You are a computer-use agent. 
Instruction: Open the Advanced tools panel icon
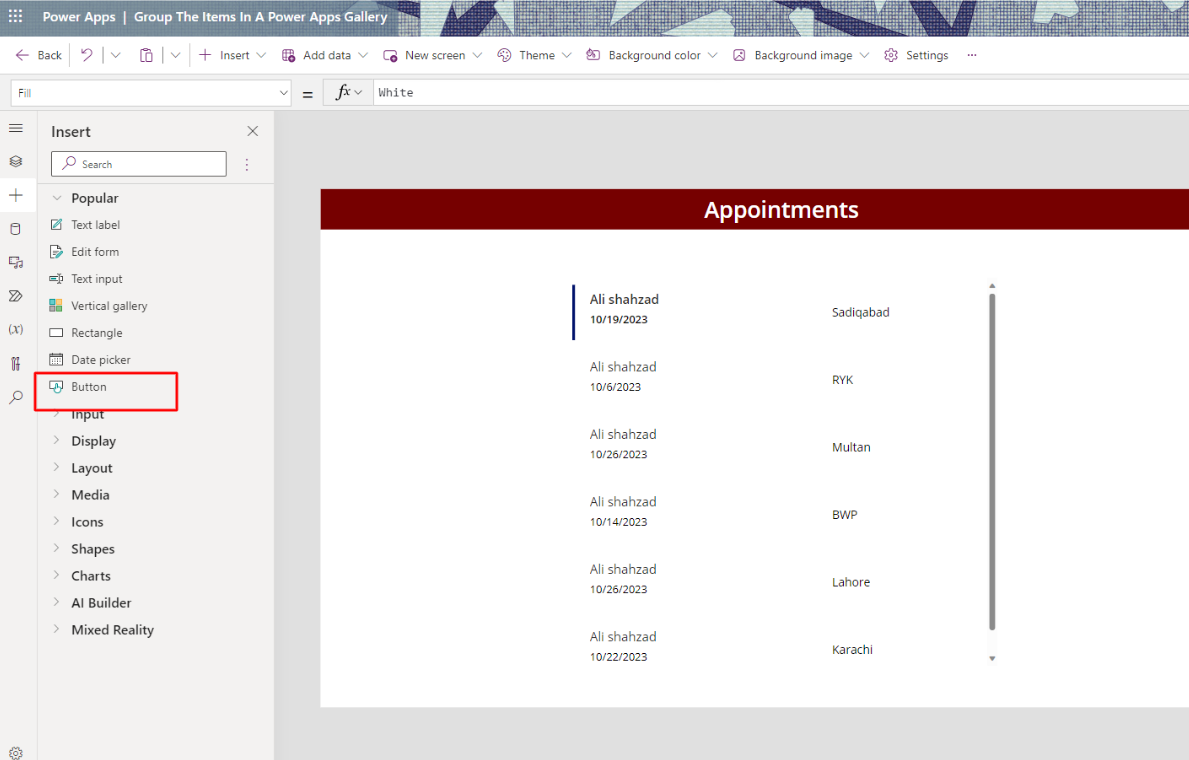click(16, 363)
